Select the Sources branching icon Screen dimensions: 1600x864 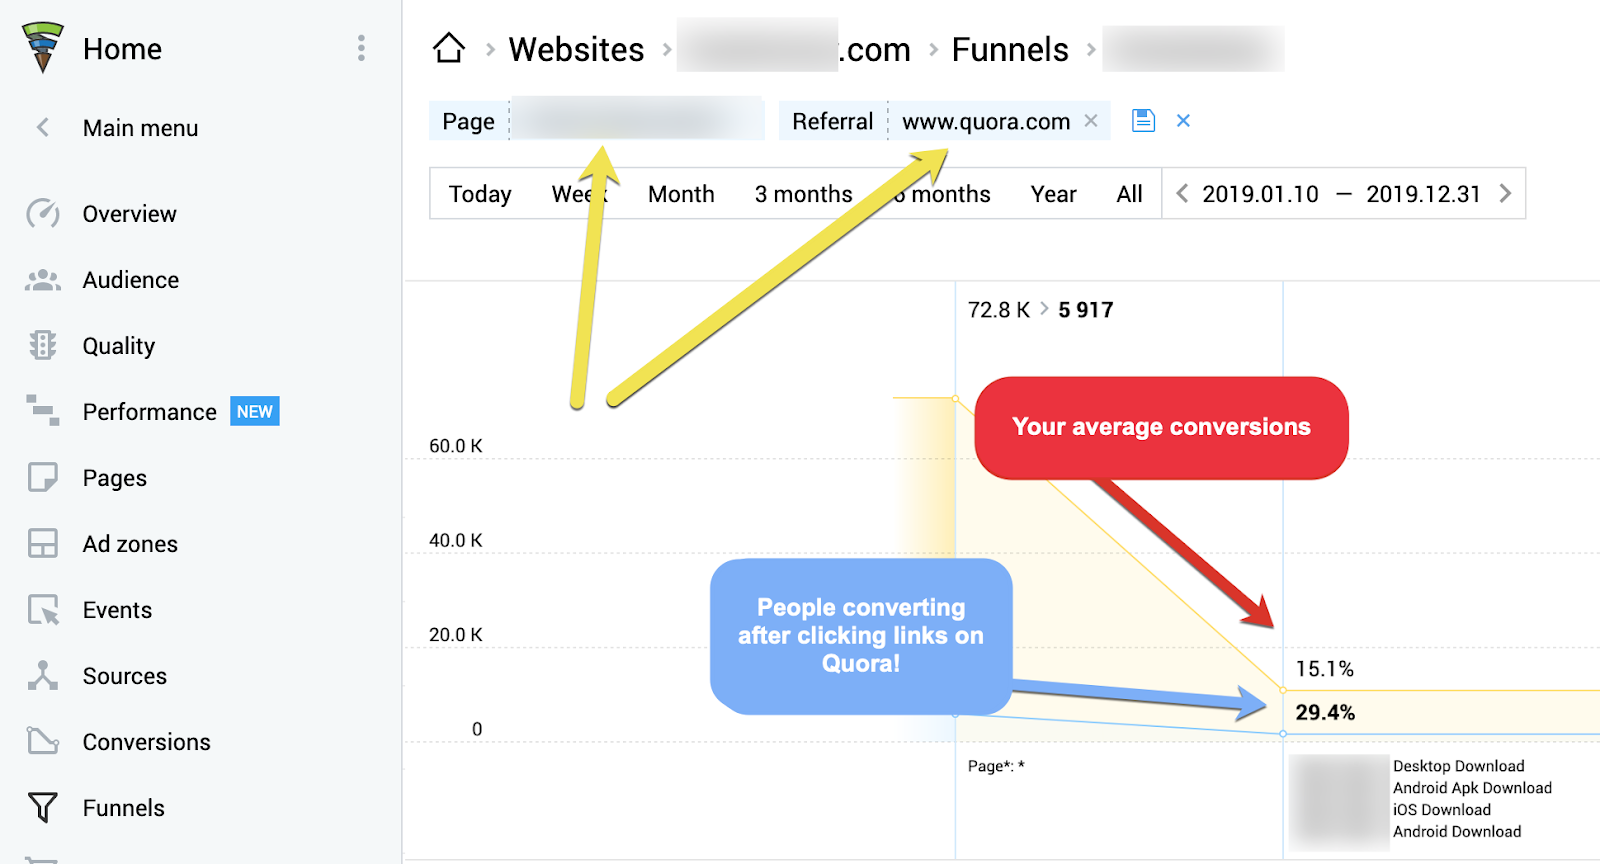[42, 675]
